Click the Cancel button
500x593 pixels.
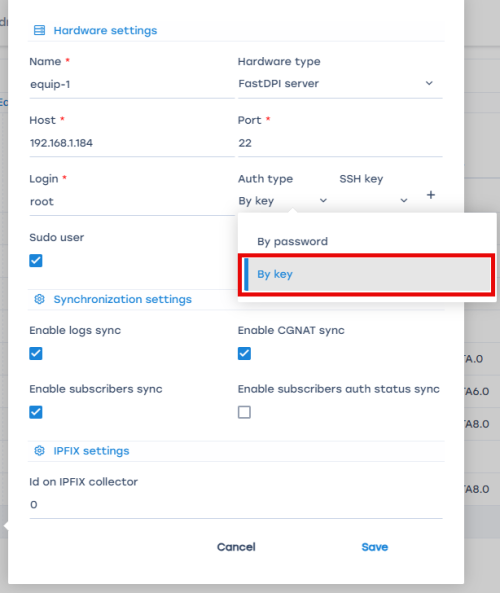(236, 547)
